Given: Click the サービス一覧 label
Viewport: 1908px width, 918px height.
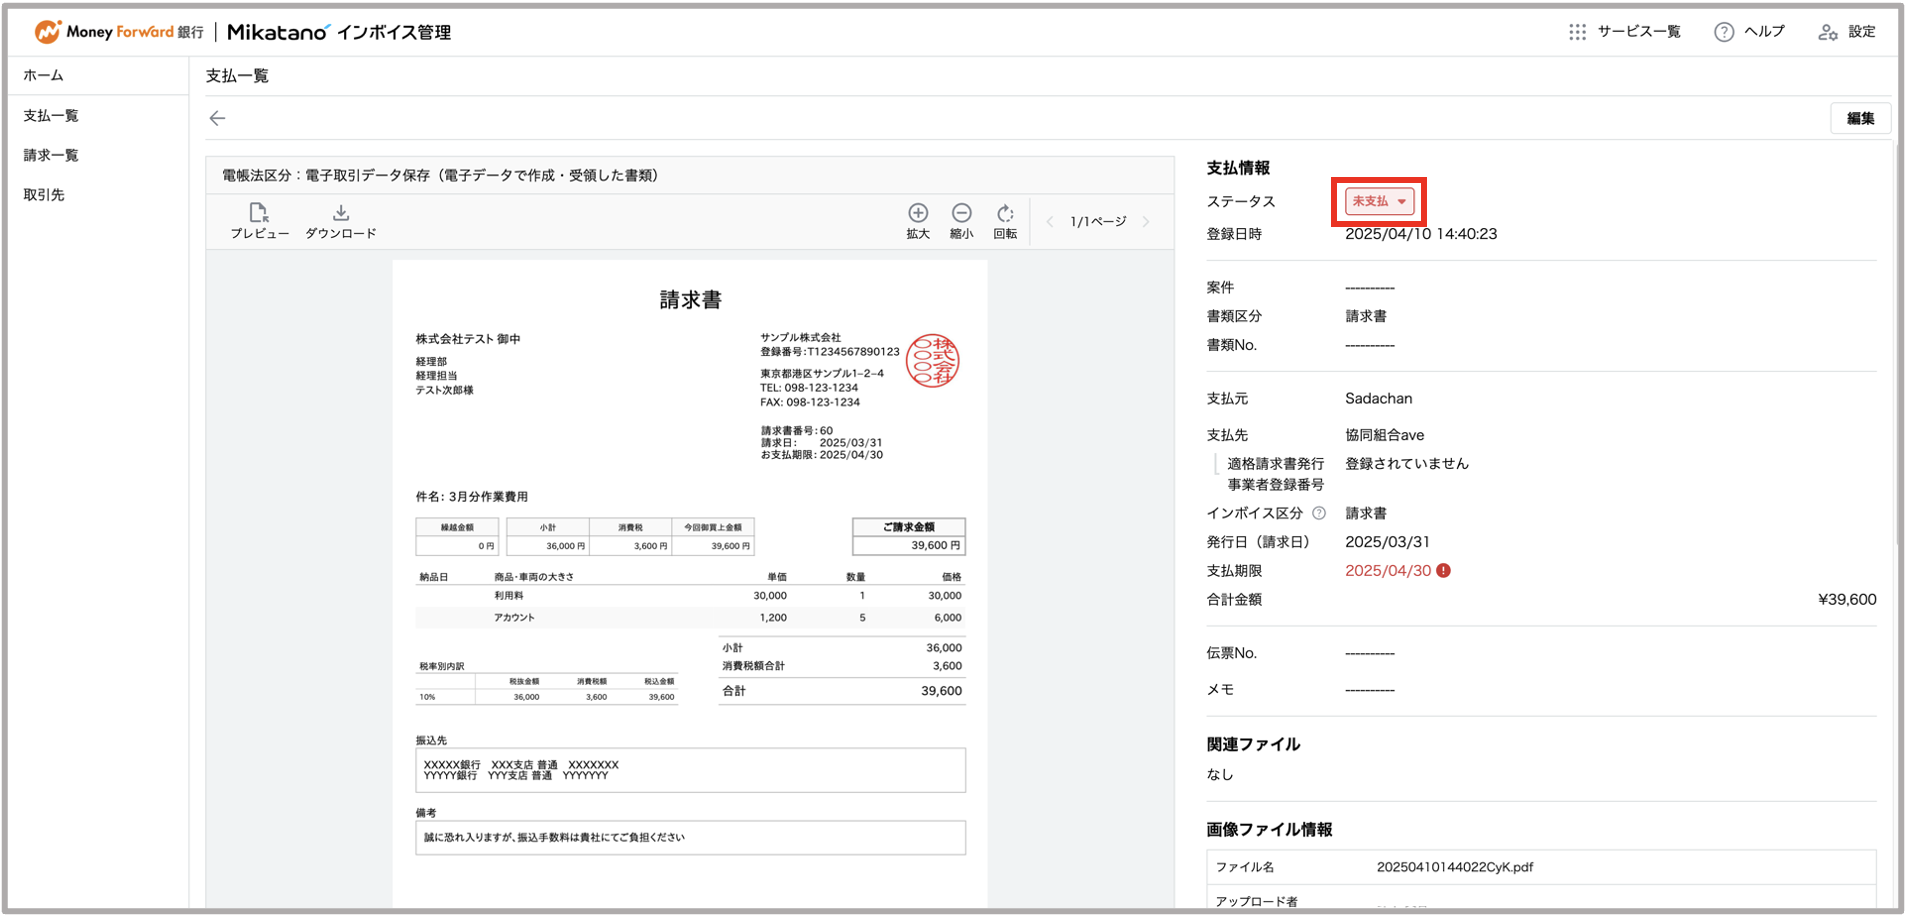Looking at the screenshot, I should [x=1638, y=32].
